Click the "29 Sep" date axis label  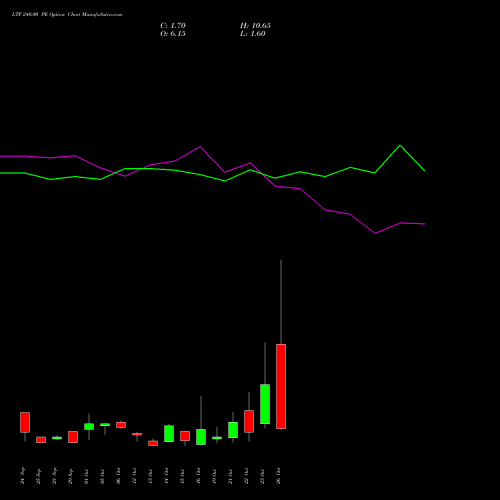(71, 476)
